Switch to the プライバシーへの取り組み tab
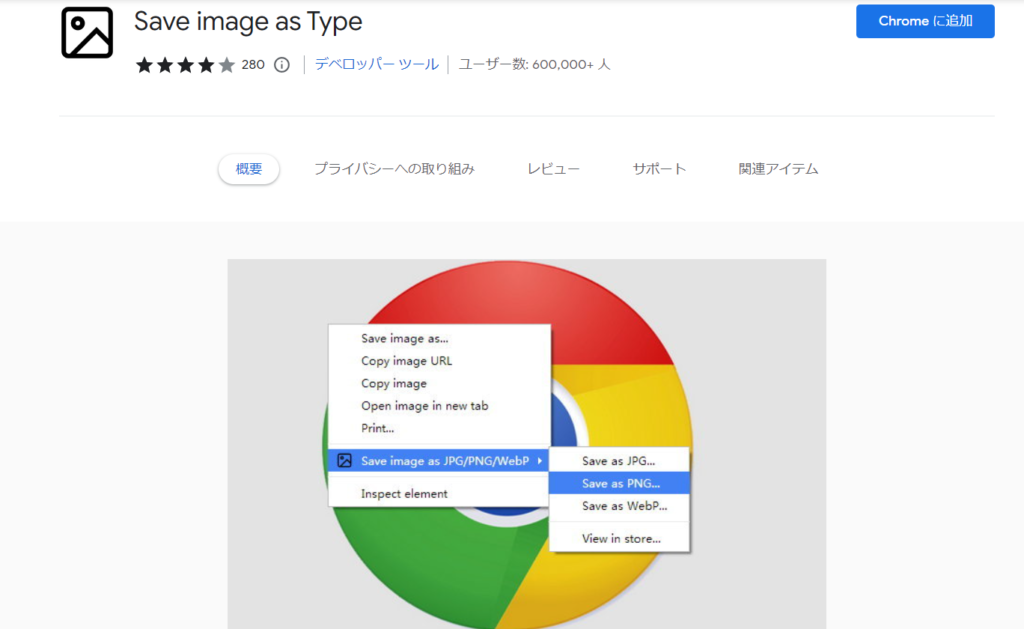This screenshot has width=1024, height=629. 394,169
